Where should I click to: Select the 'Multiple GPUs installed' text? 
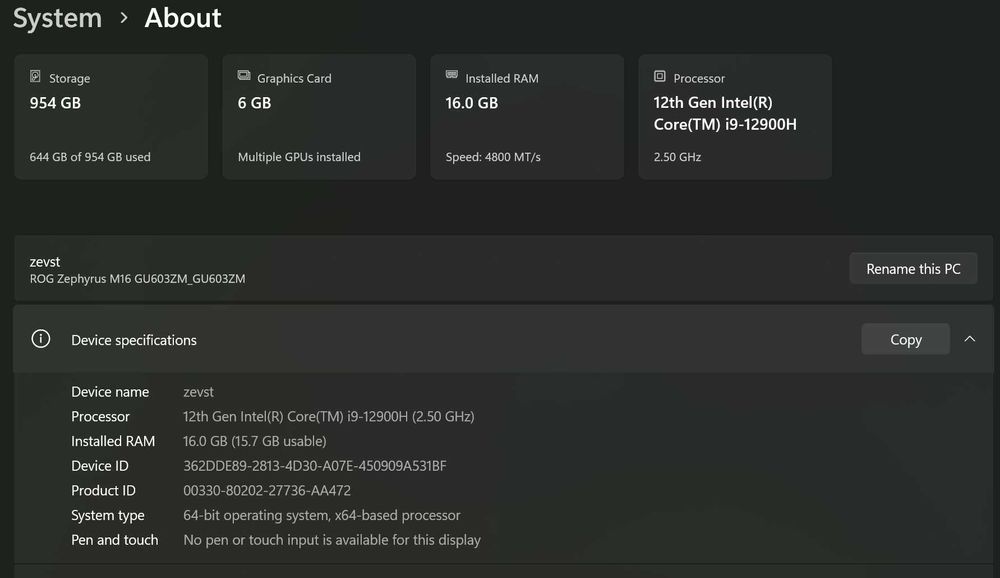[299, 157]
